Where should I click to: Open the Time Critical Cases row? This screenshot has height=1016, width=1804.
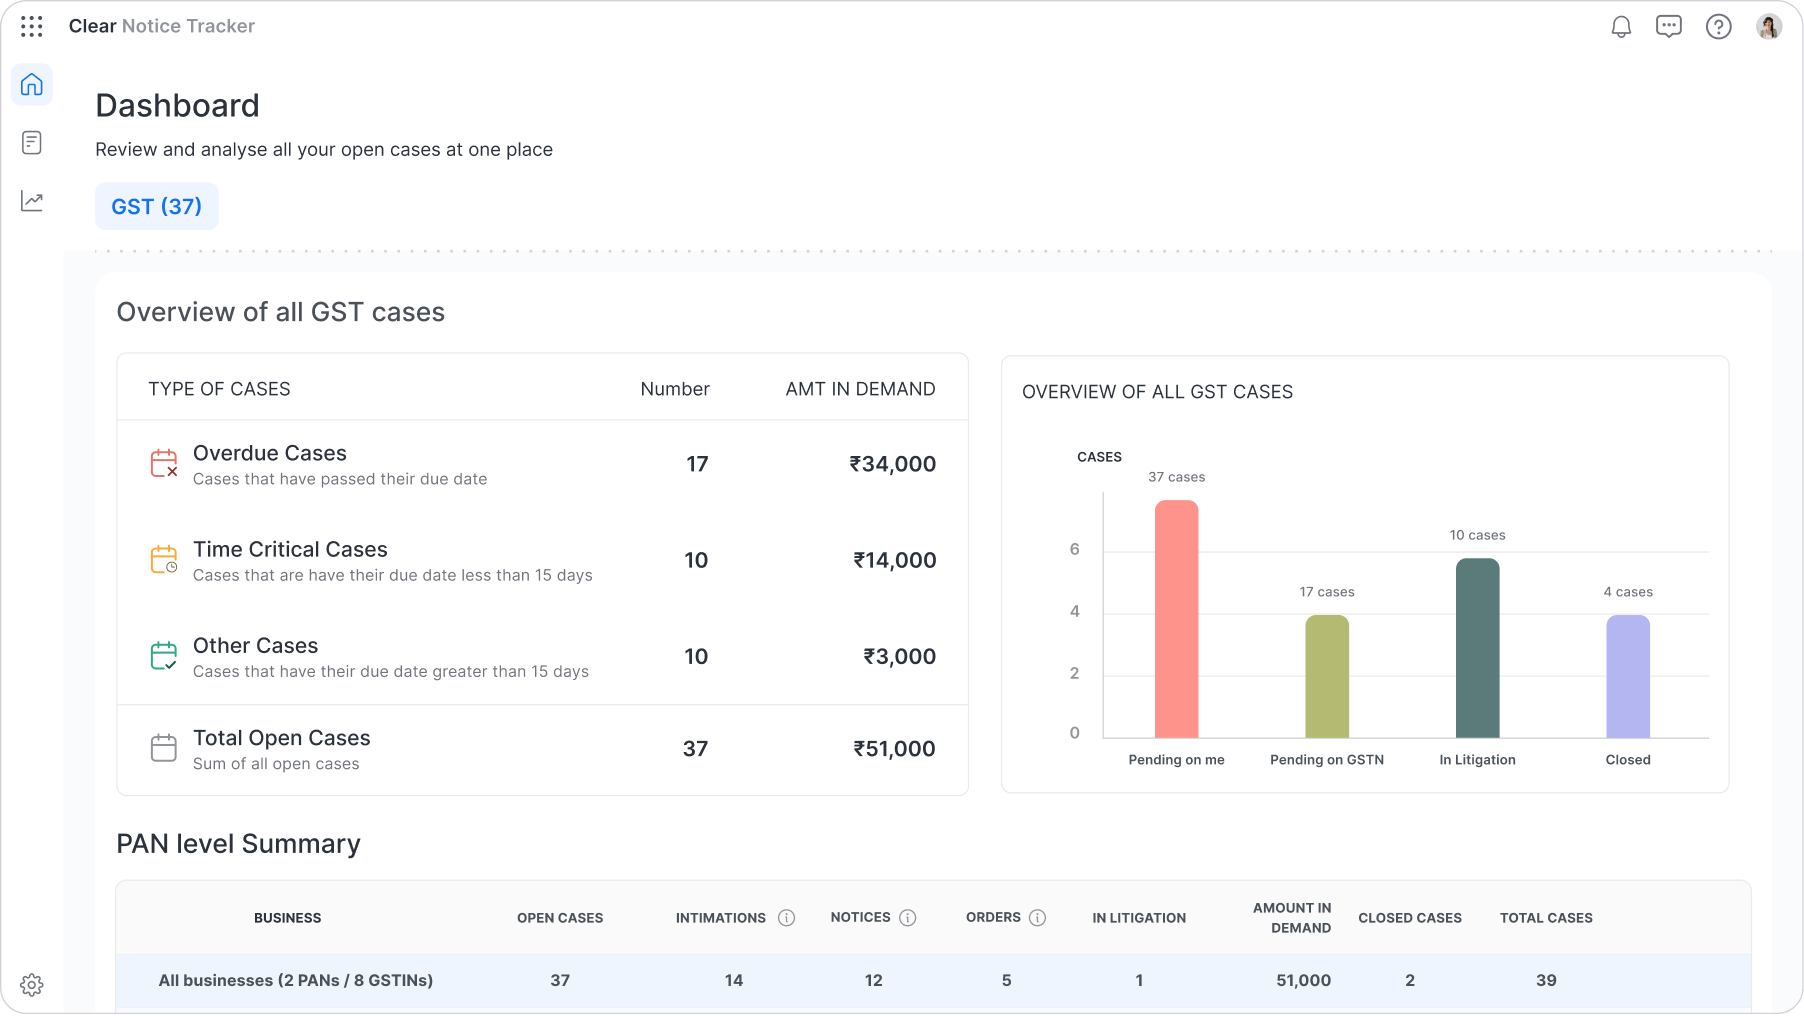coord(542,561)
